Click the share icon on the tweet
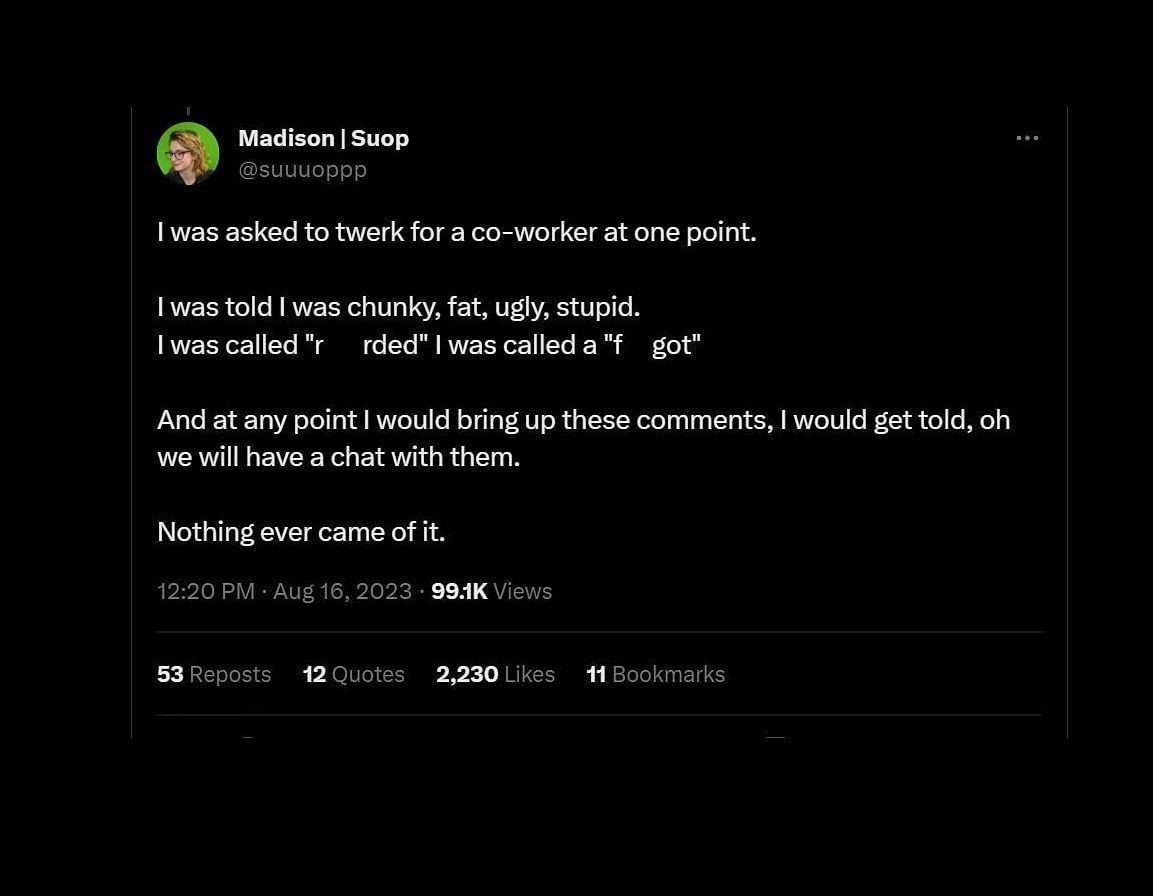 (x=950, y=741)
